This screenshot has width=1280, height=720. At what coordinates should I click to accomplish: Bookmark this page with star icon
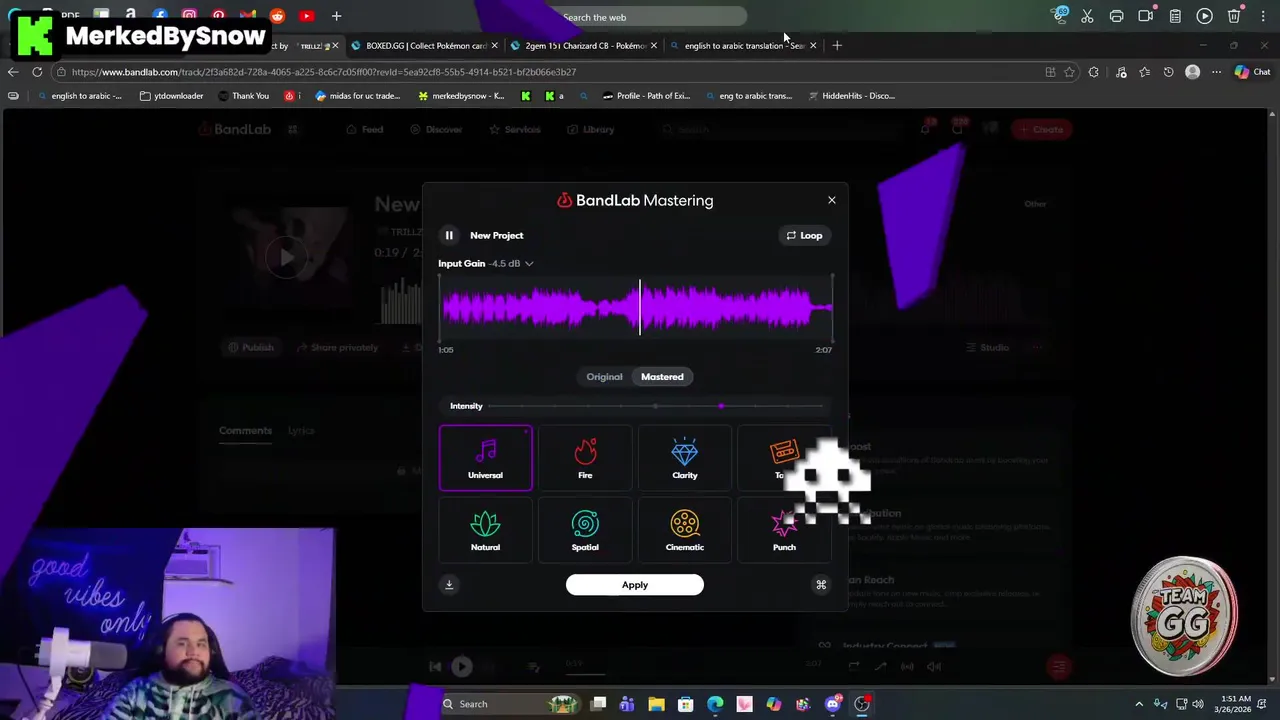point(1069,72)
